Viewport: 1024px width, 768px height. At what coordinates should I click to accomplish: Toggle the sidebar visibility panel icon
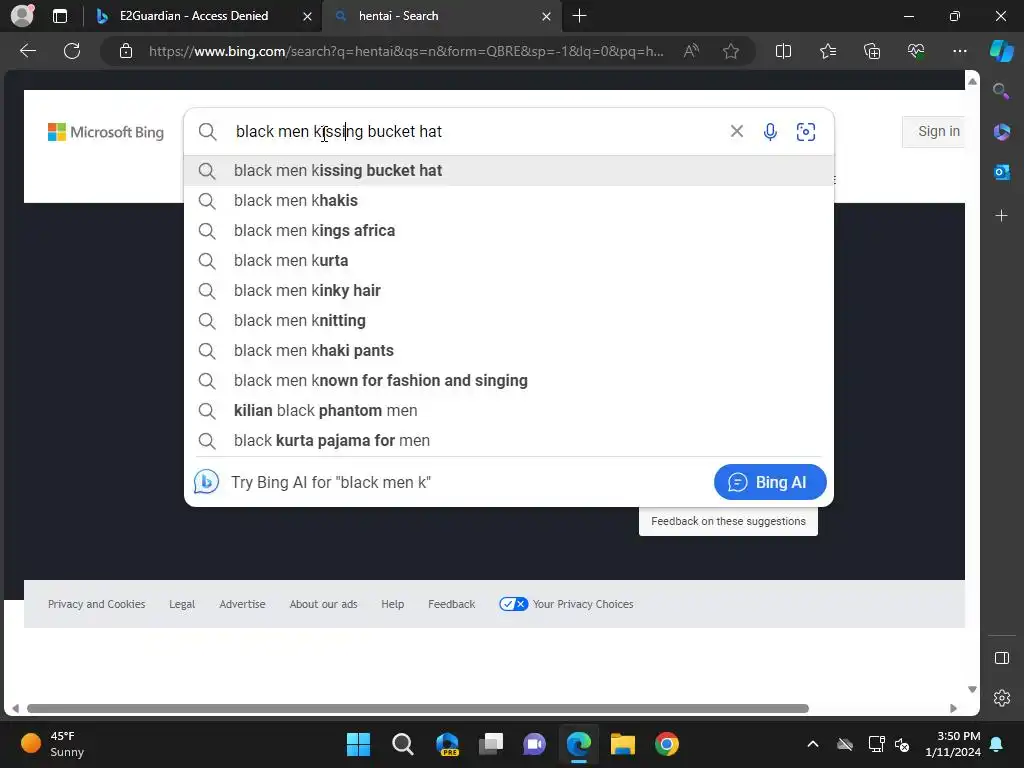pos(1001,658)
